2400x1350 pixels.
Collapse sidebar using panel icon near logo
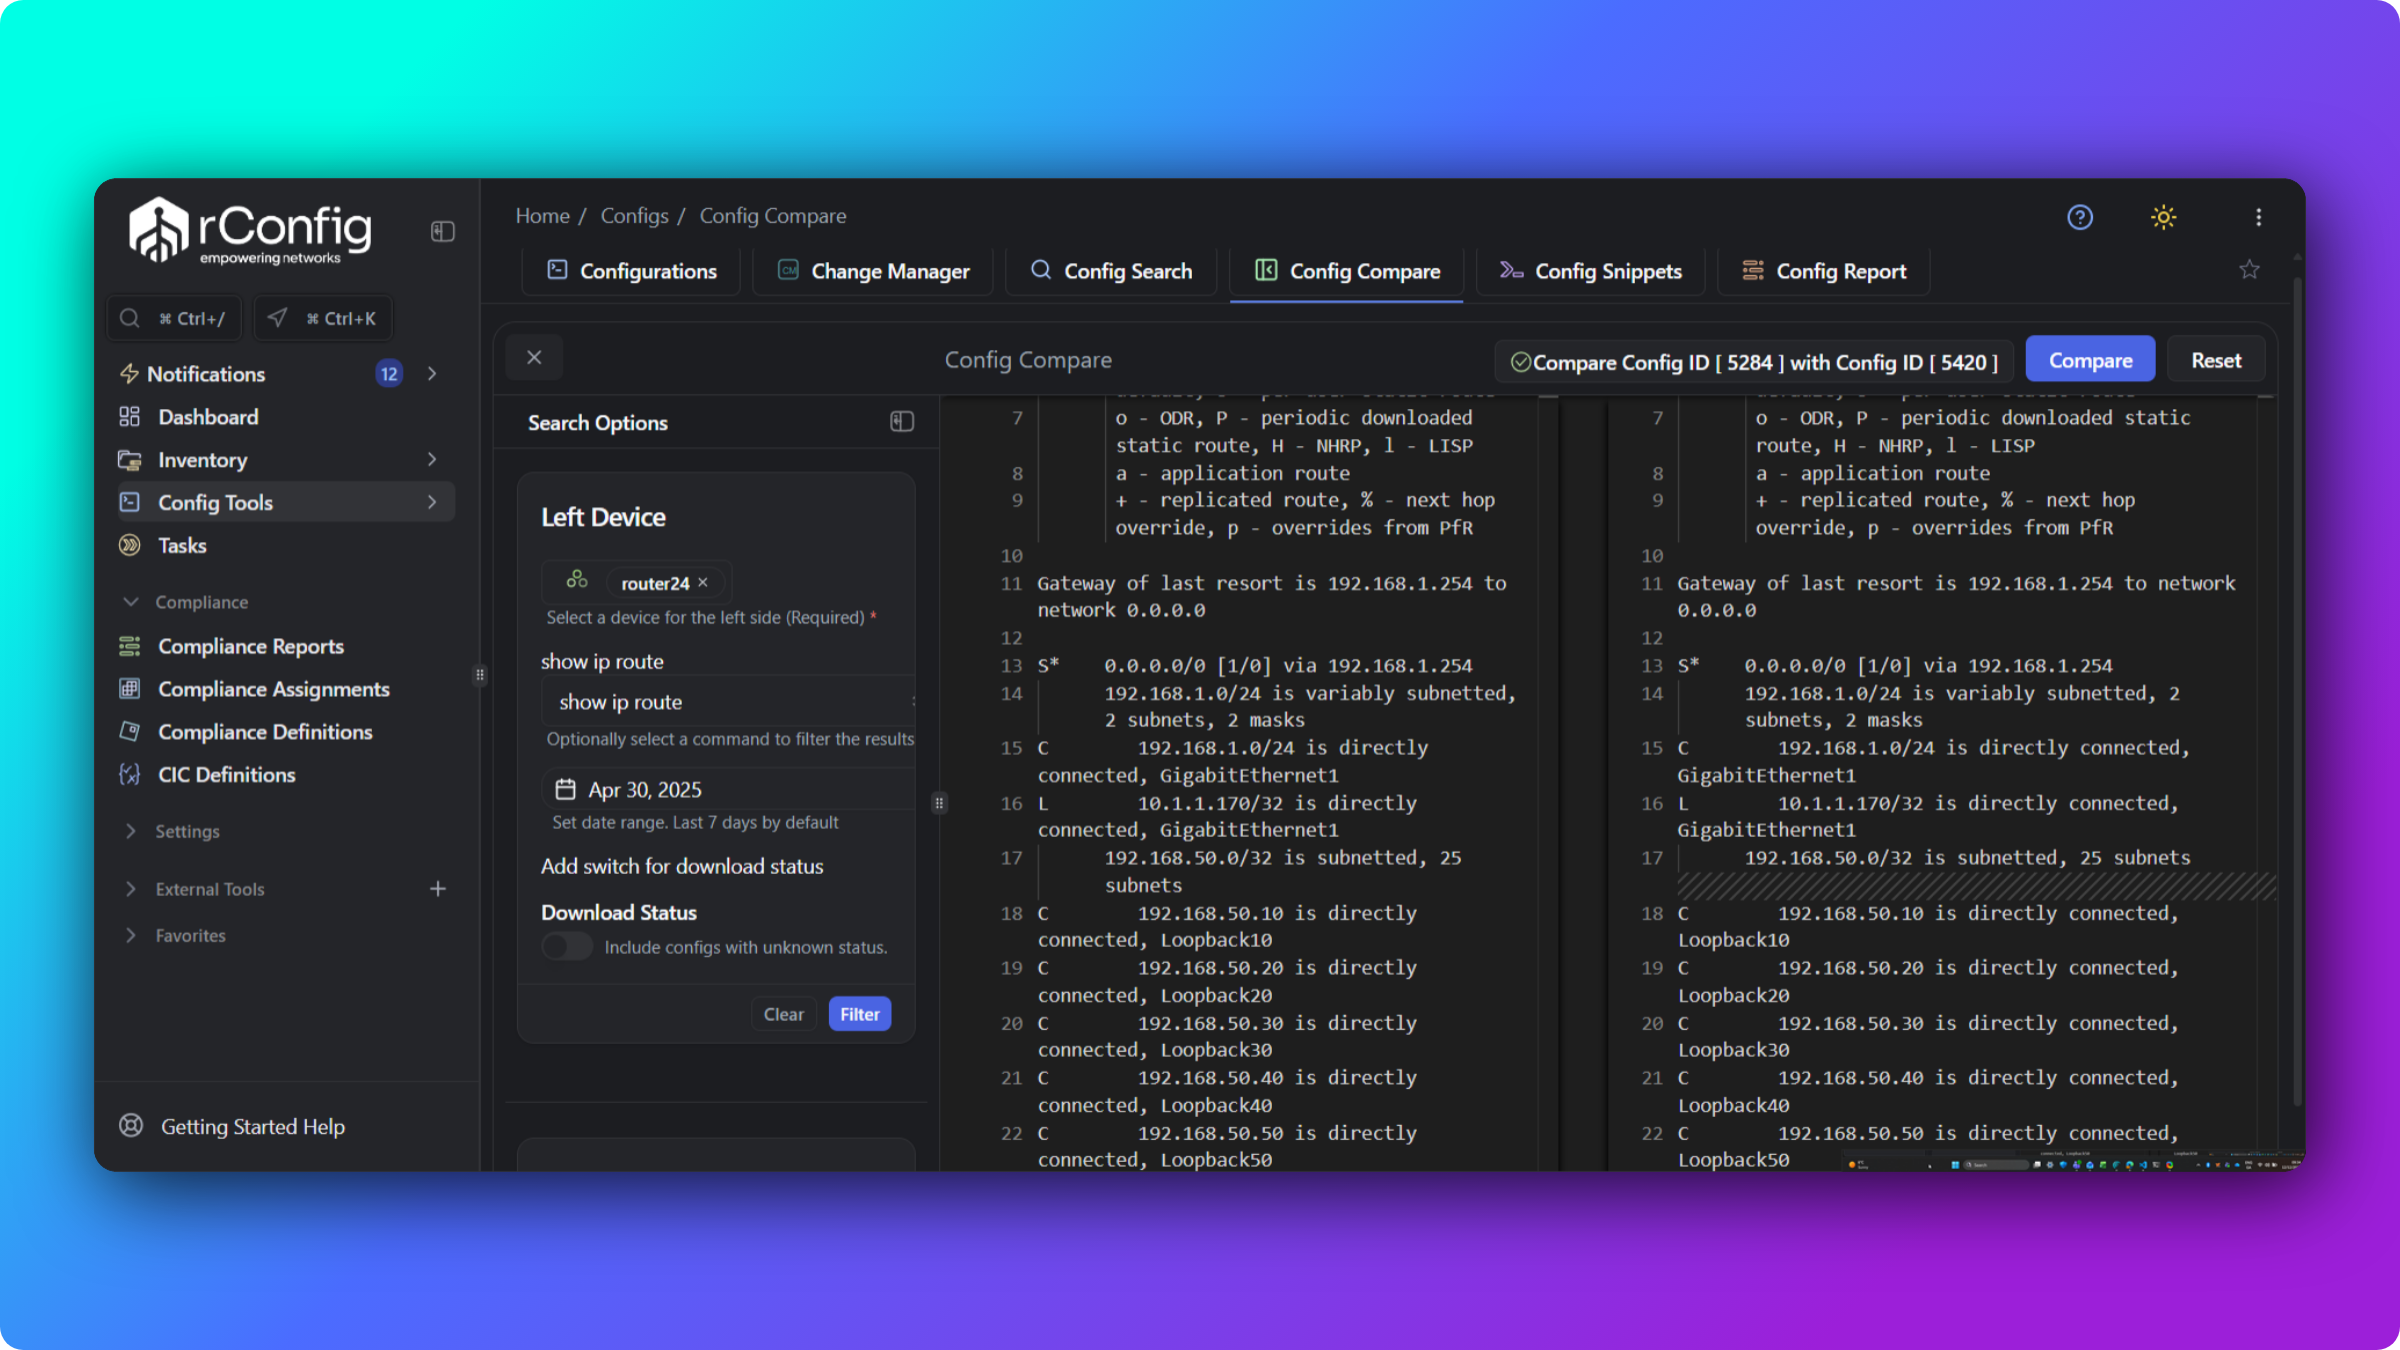[x=443, y=231]
